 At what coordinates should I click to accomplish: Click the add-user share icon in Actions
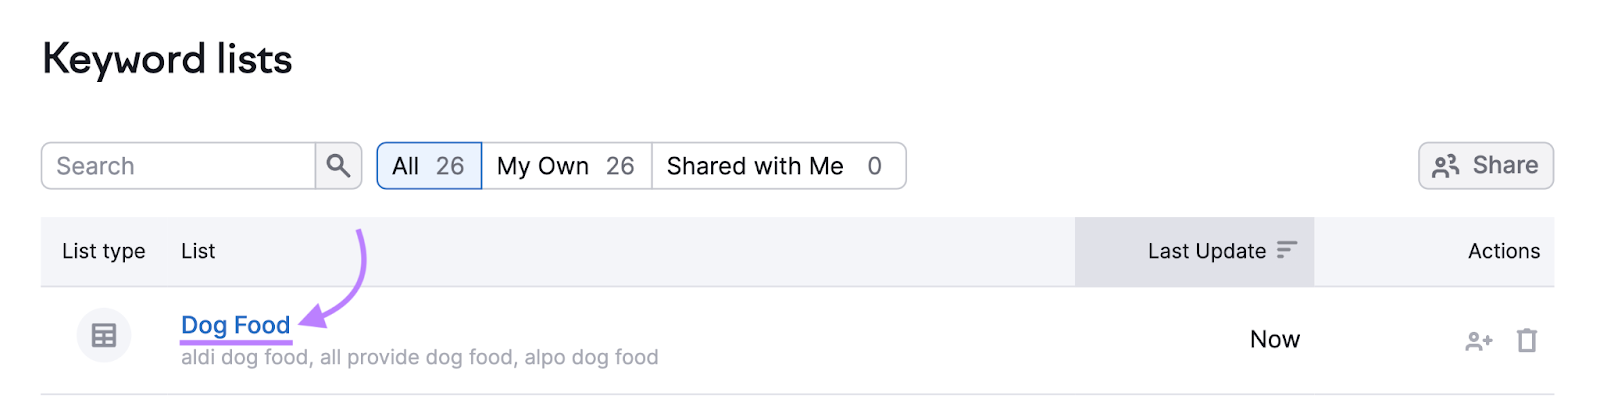(1479, 341)
